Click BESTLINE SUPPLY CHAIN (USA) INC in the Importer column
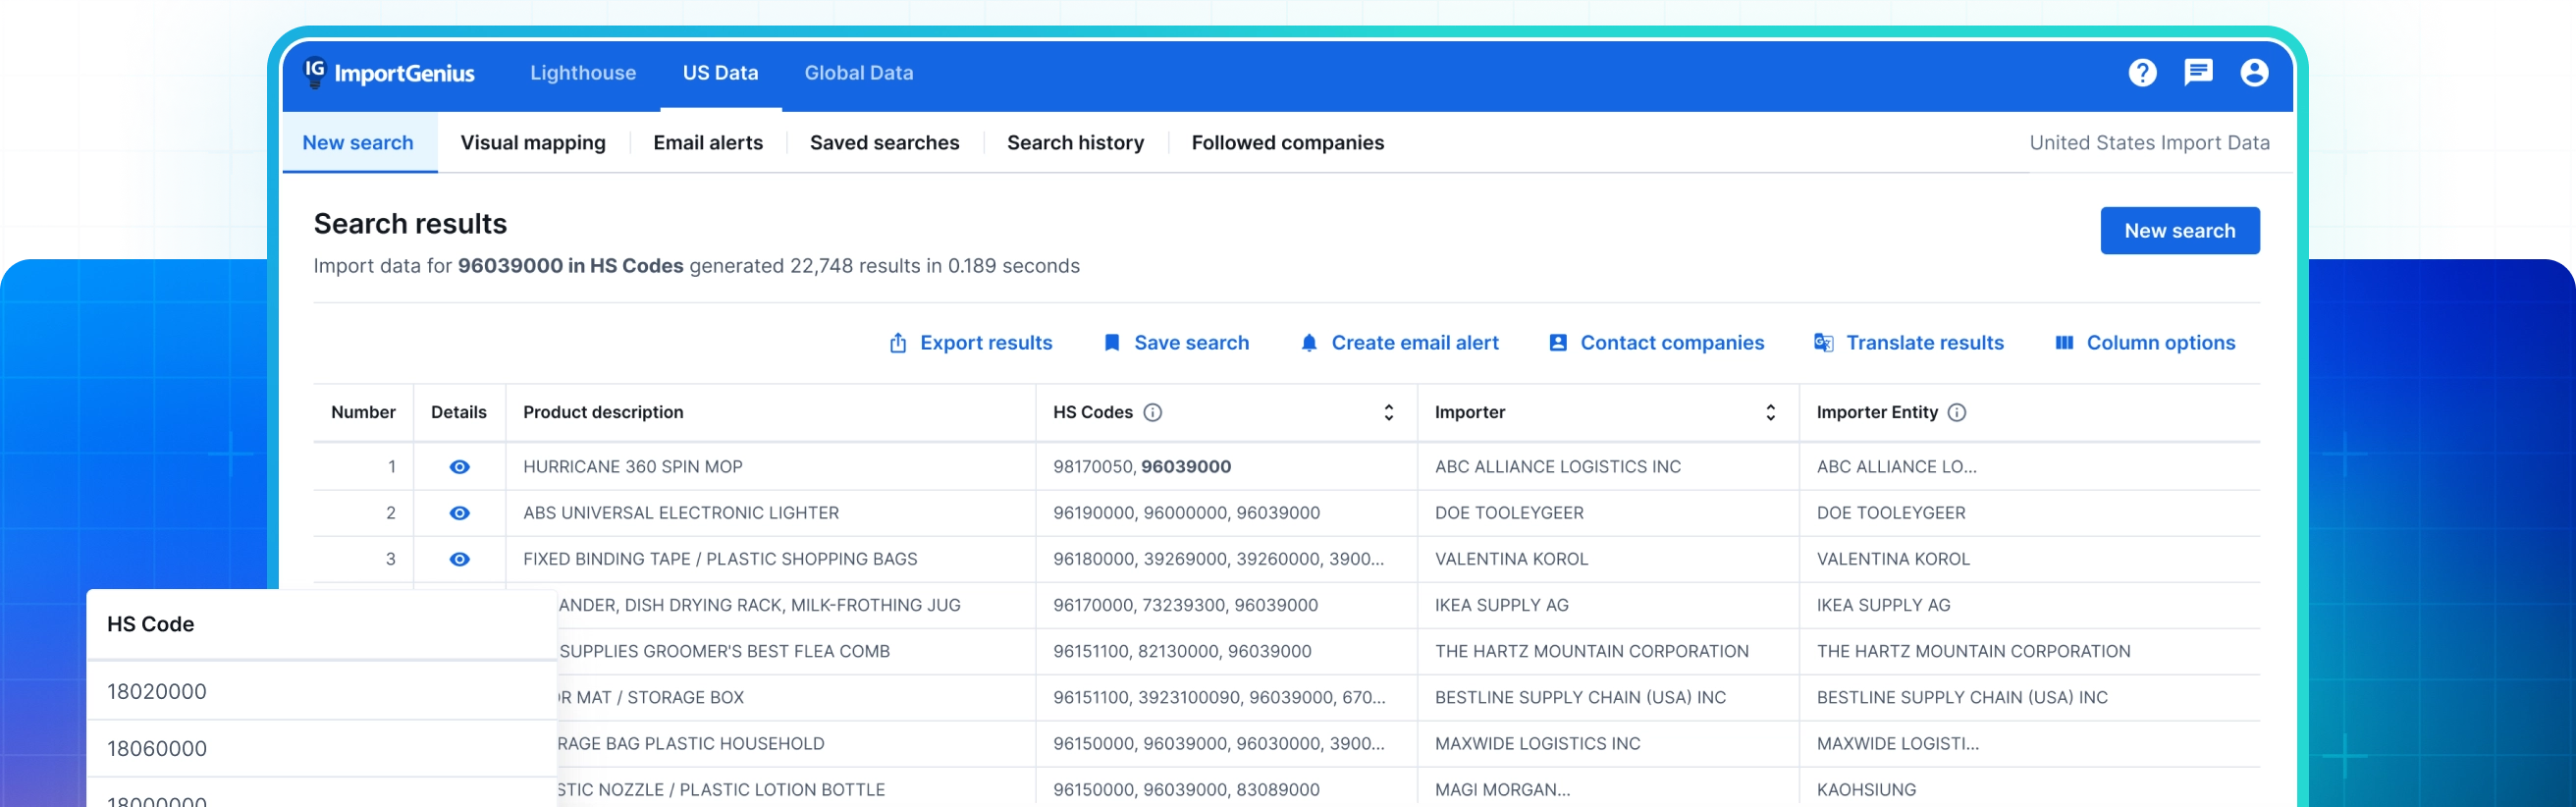 tap(1580, 697)
